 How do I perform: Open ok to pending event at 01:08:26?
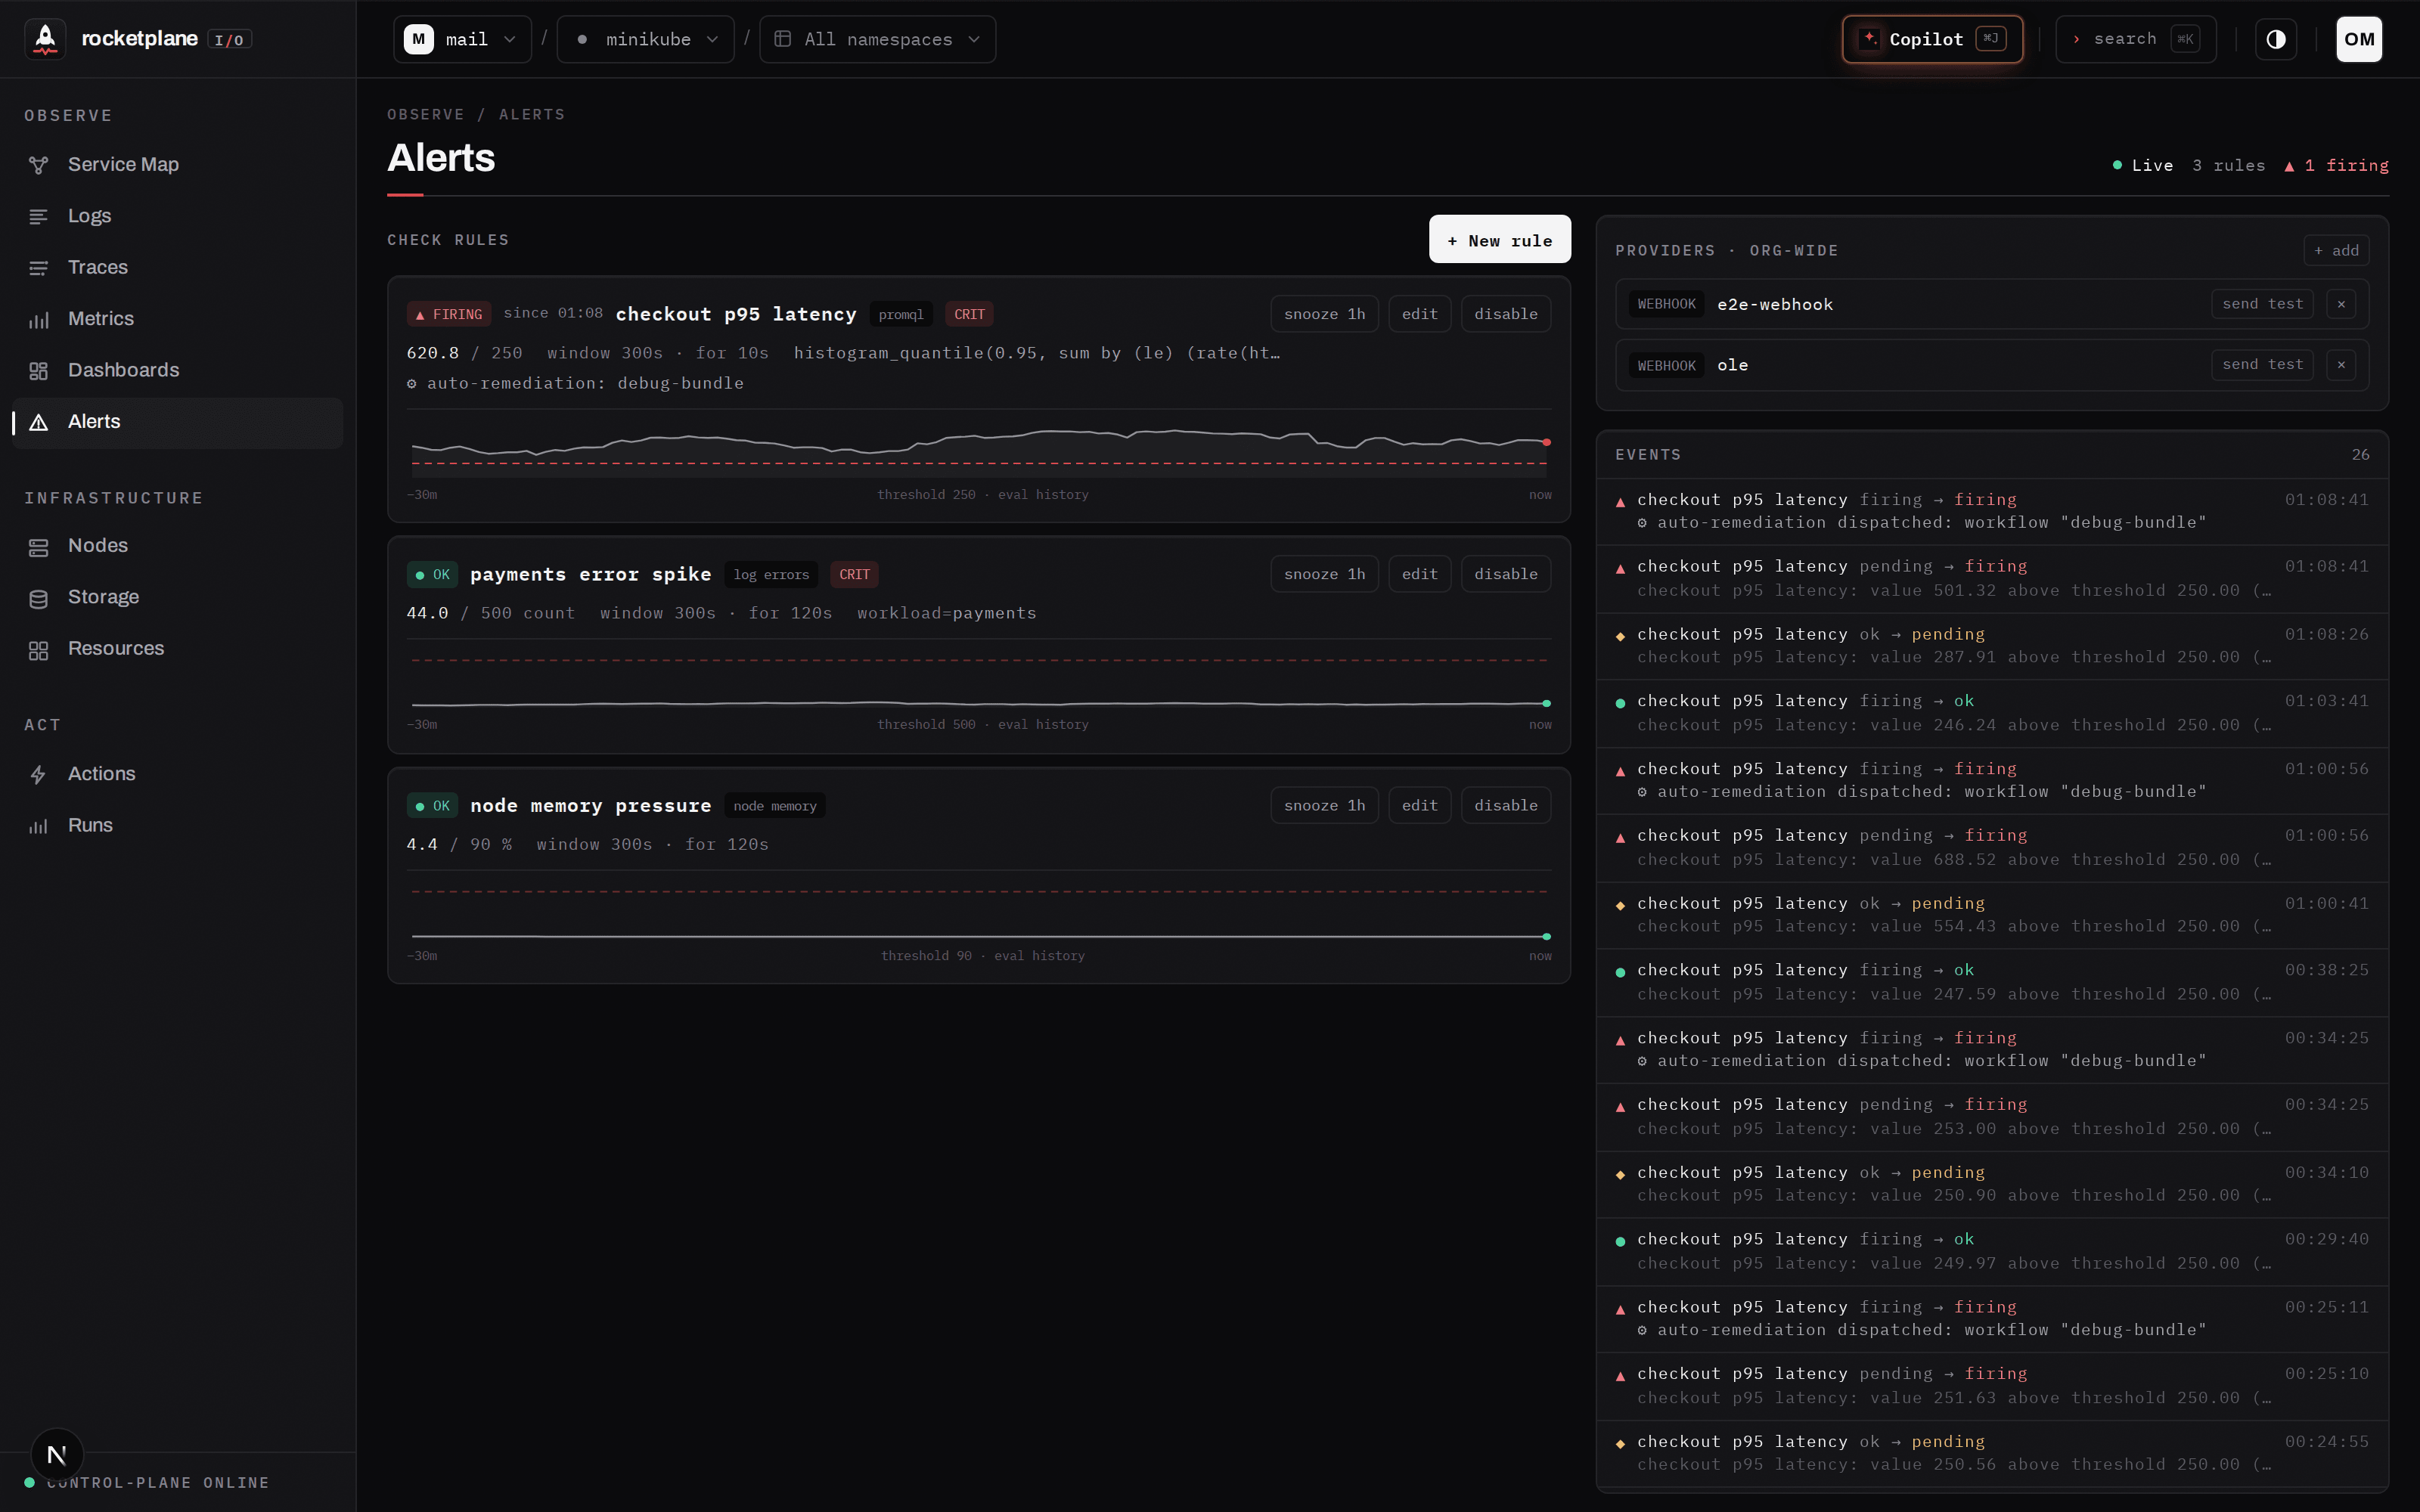pos(1992,646)
